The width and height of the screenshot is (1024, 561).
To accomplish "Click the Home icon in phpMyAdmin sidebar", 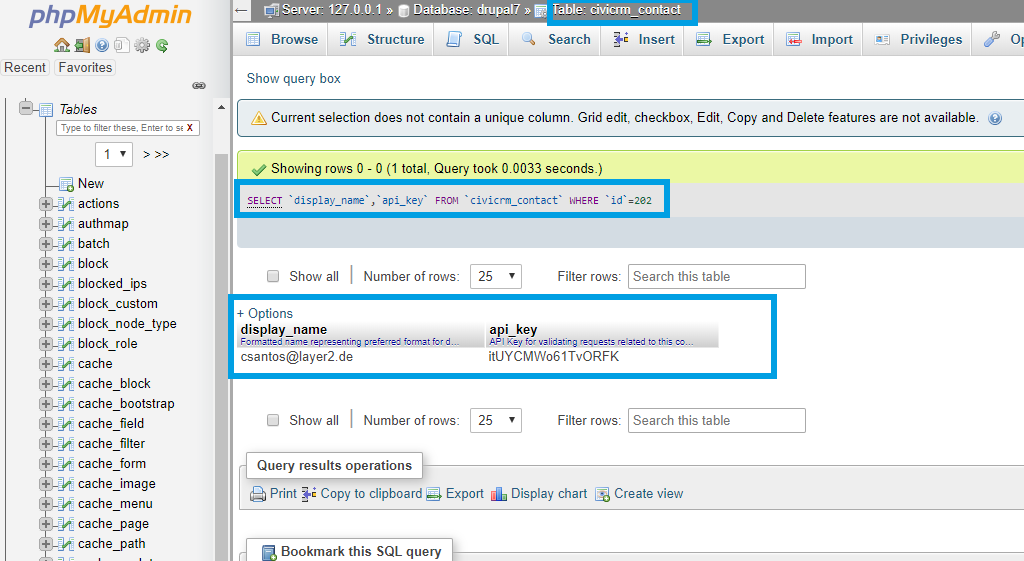I will 62,45.
